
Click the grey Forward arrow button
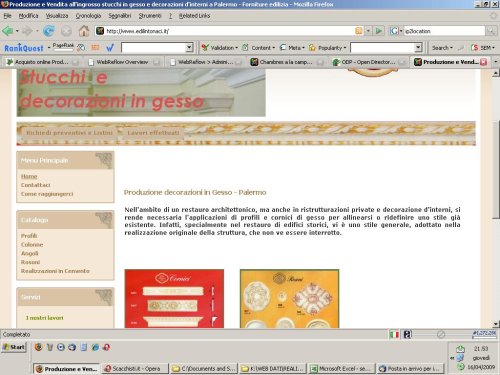(x=27, y=31)
